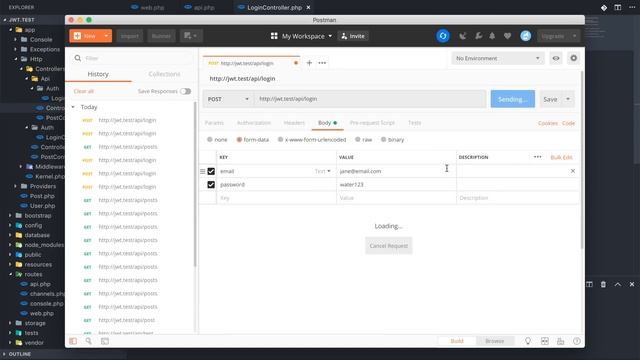Uncheck the email key checkbox
The image size is (640, 360).
(x=211, y=171)
